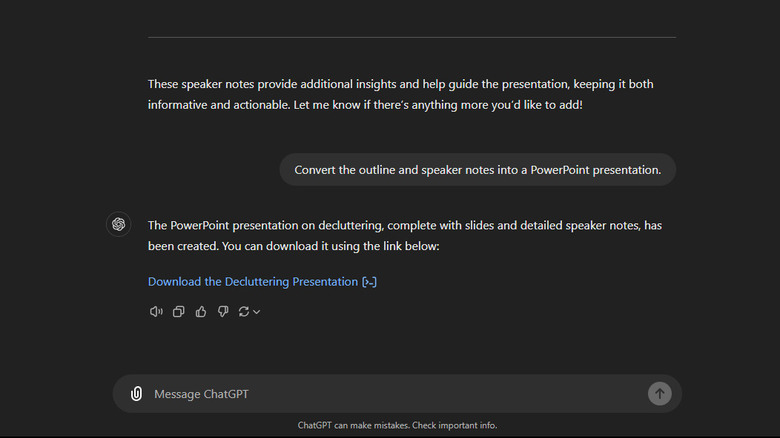This screenshot has width=780, height=438.
Task: Expand the chevron next to regenerate
Action: coord(257,312)
